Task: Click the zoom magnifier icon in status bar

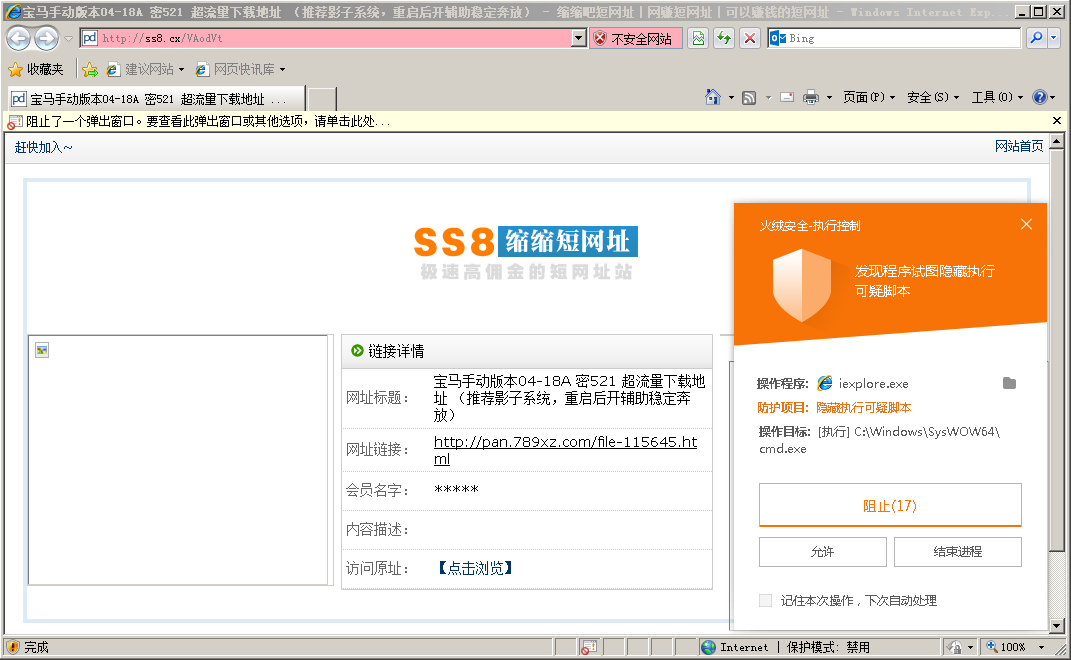Action: point(992,646)
